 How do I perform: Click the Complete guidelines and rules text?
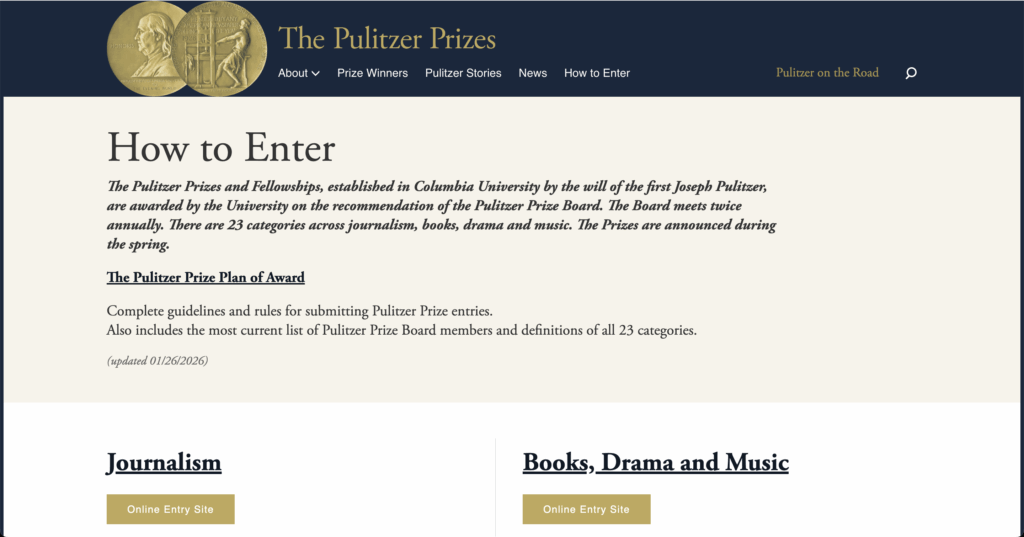pos(299,311)
